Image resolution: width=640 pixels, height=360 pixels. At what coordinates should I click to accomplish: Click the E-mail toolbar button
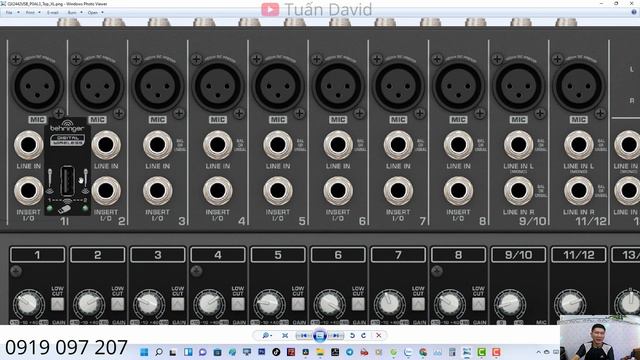click(53, 13)
